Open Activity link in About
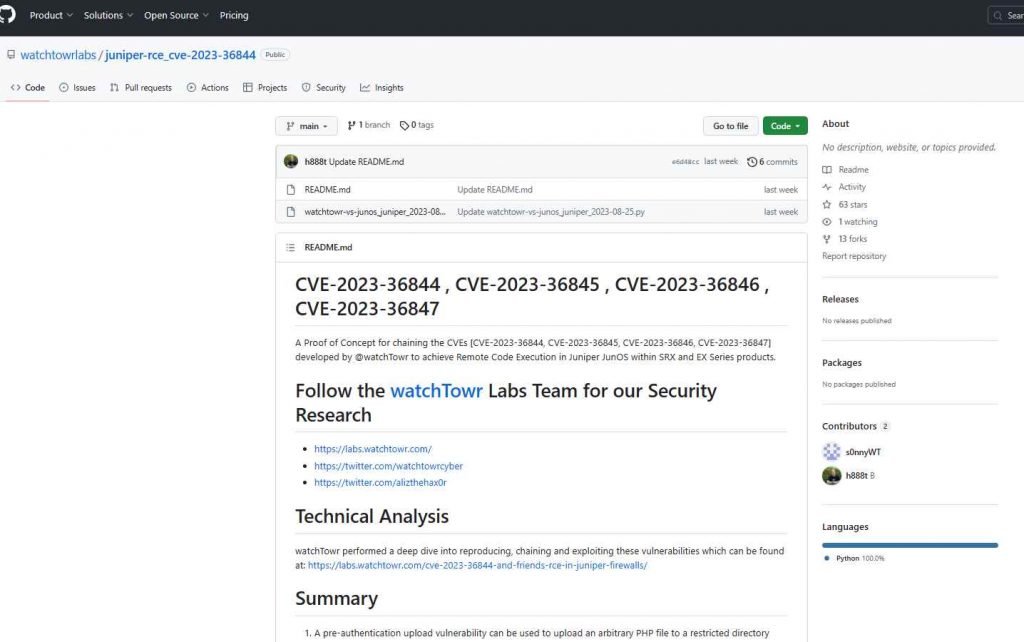 click(x=852, y=187)
